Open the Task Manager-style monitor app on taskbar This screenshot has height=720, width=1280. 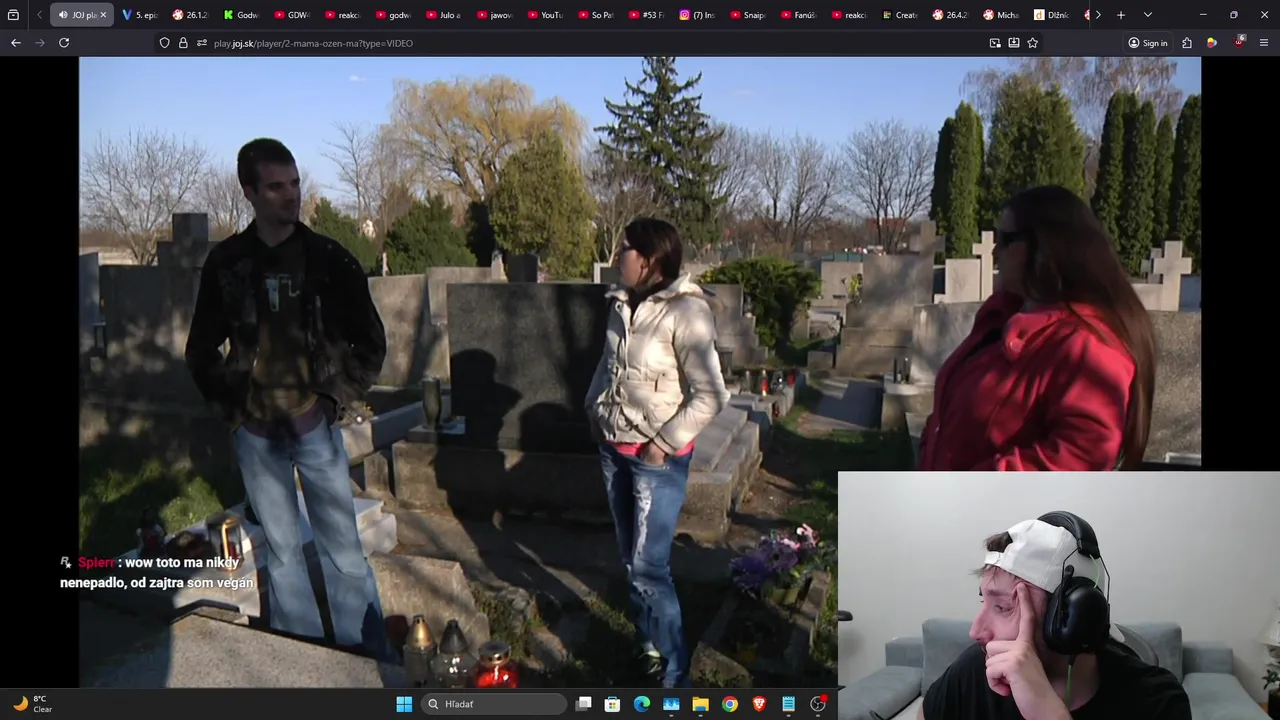[671, 704]
